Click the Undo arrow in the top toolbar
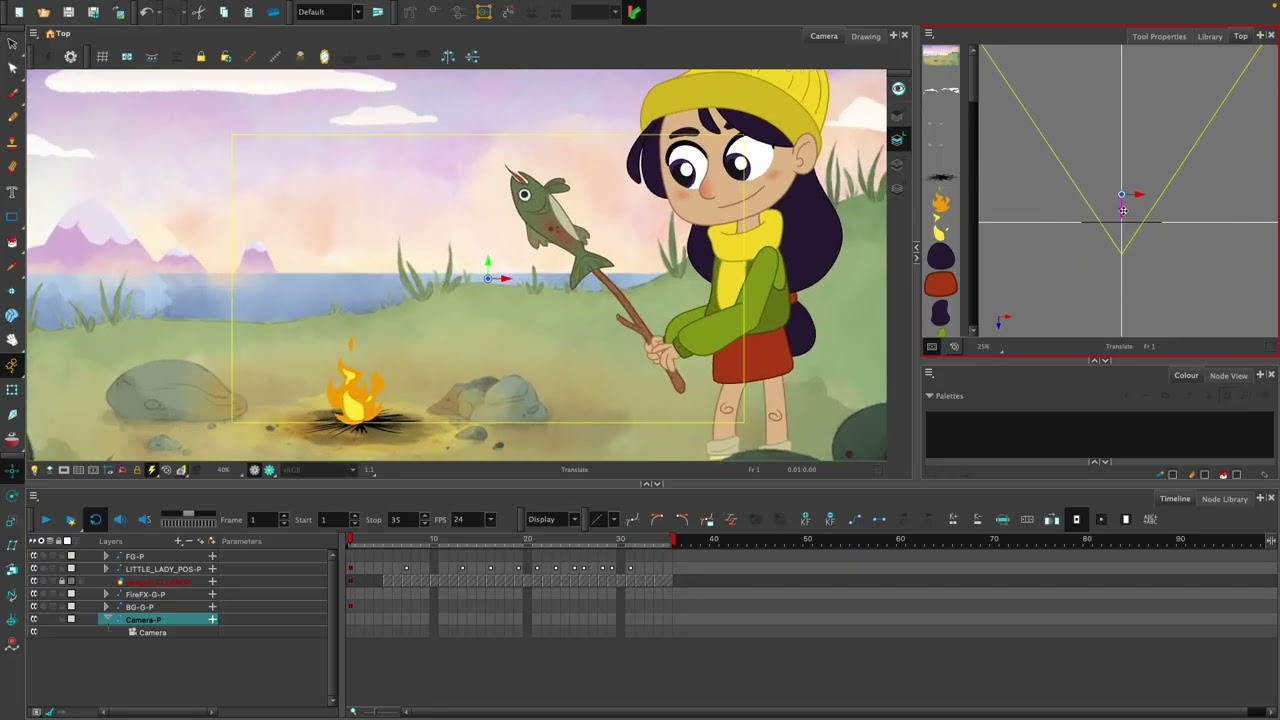This screenshot has height=720, width=1280. point(146,12)
